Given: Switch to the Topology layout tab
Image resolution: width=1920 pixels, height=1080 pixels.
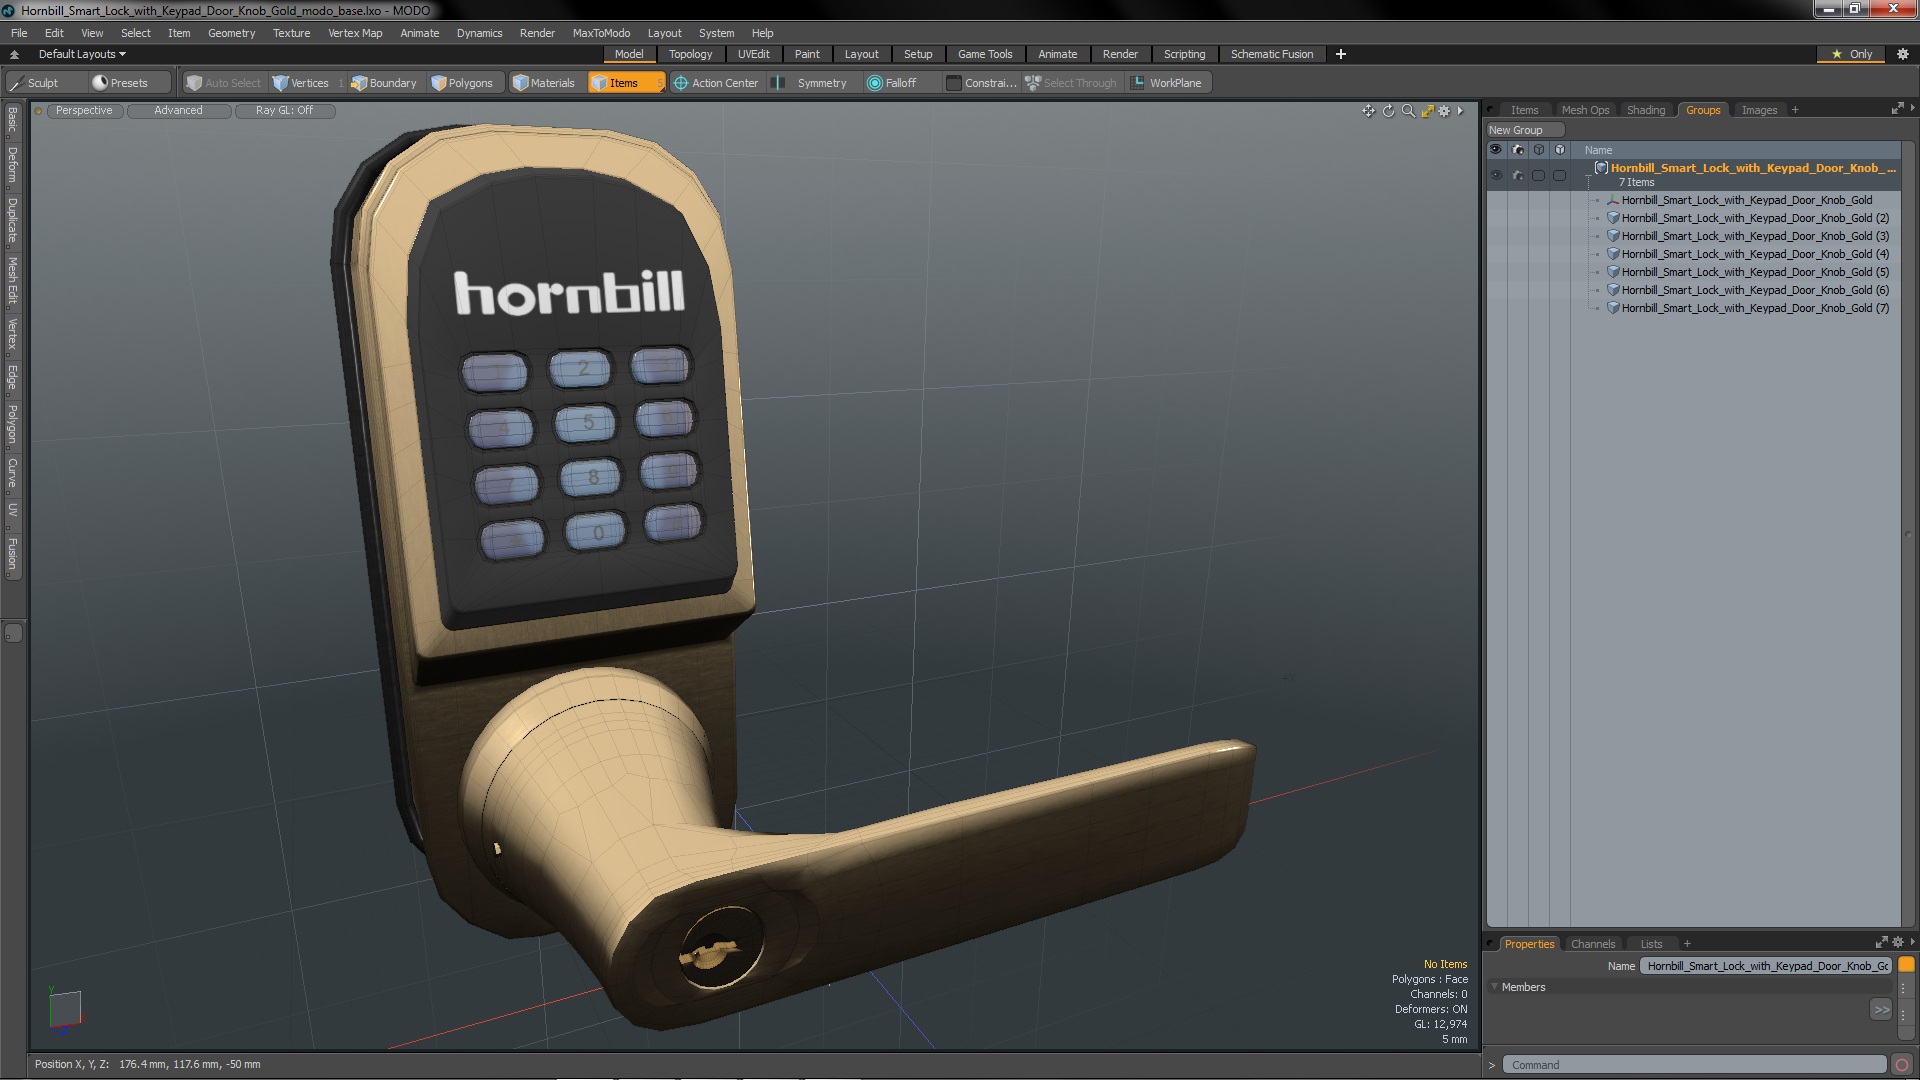Looking at the screenshot, I should point(690,54).
